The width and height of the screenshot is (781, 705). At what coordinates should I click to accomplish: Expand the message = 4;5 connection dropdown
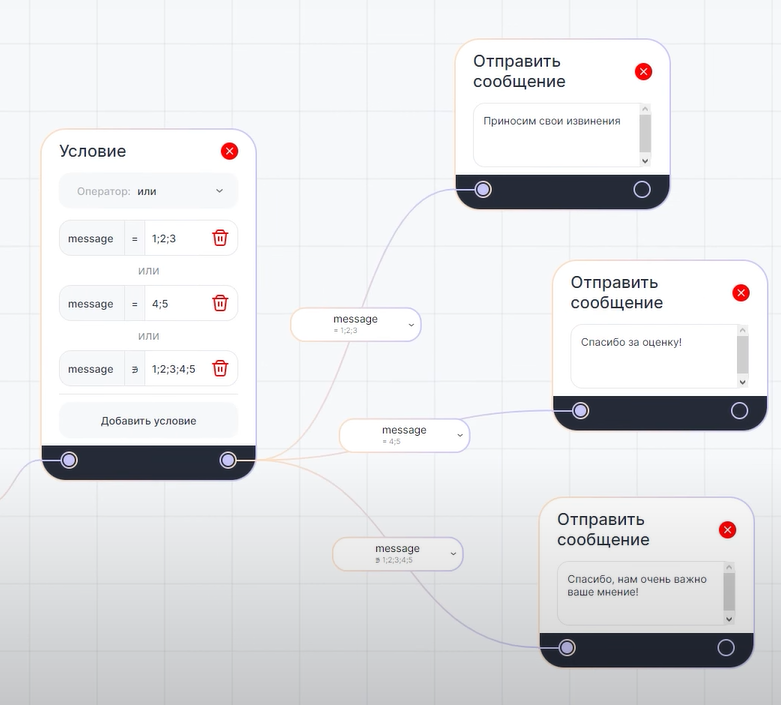pyautogui.click(x=460, y=435)
